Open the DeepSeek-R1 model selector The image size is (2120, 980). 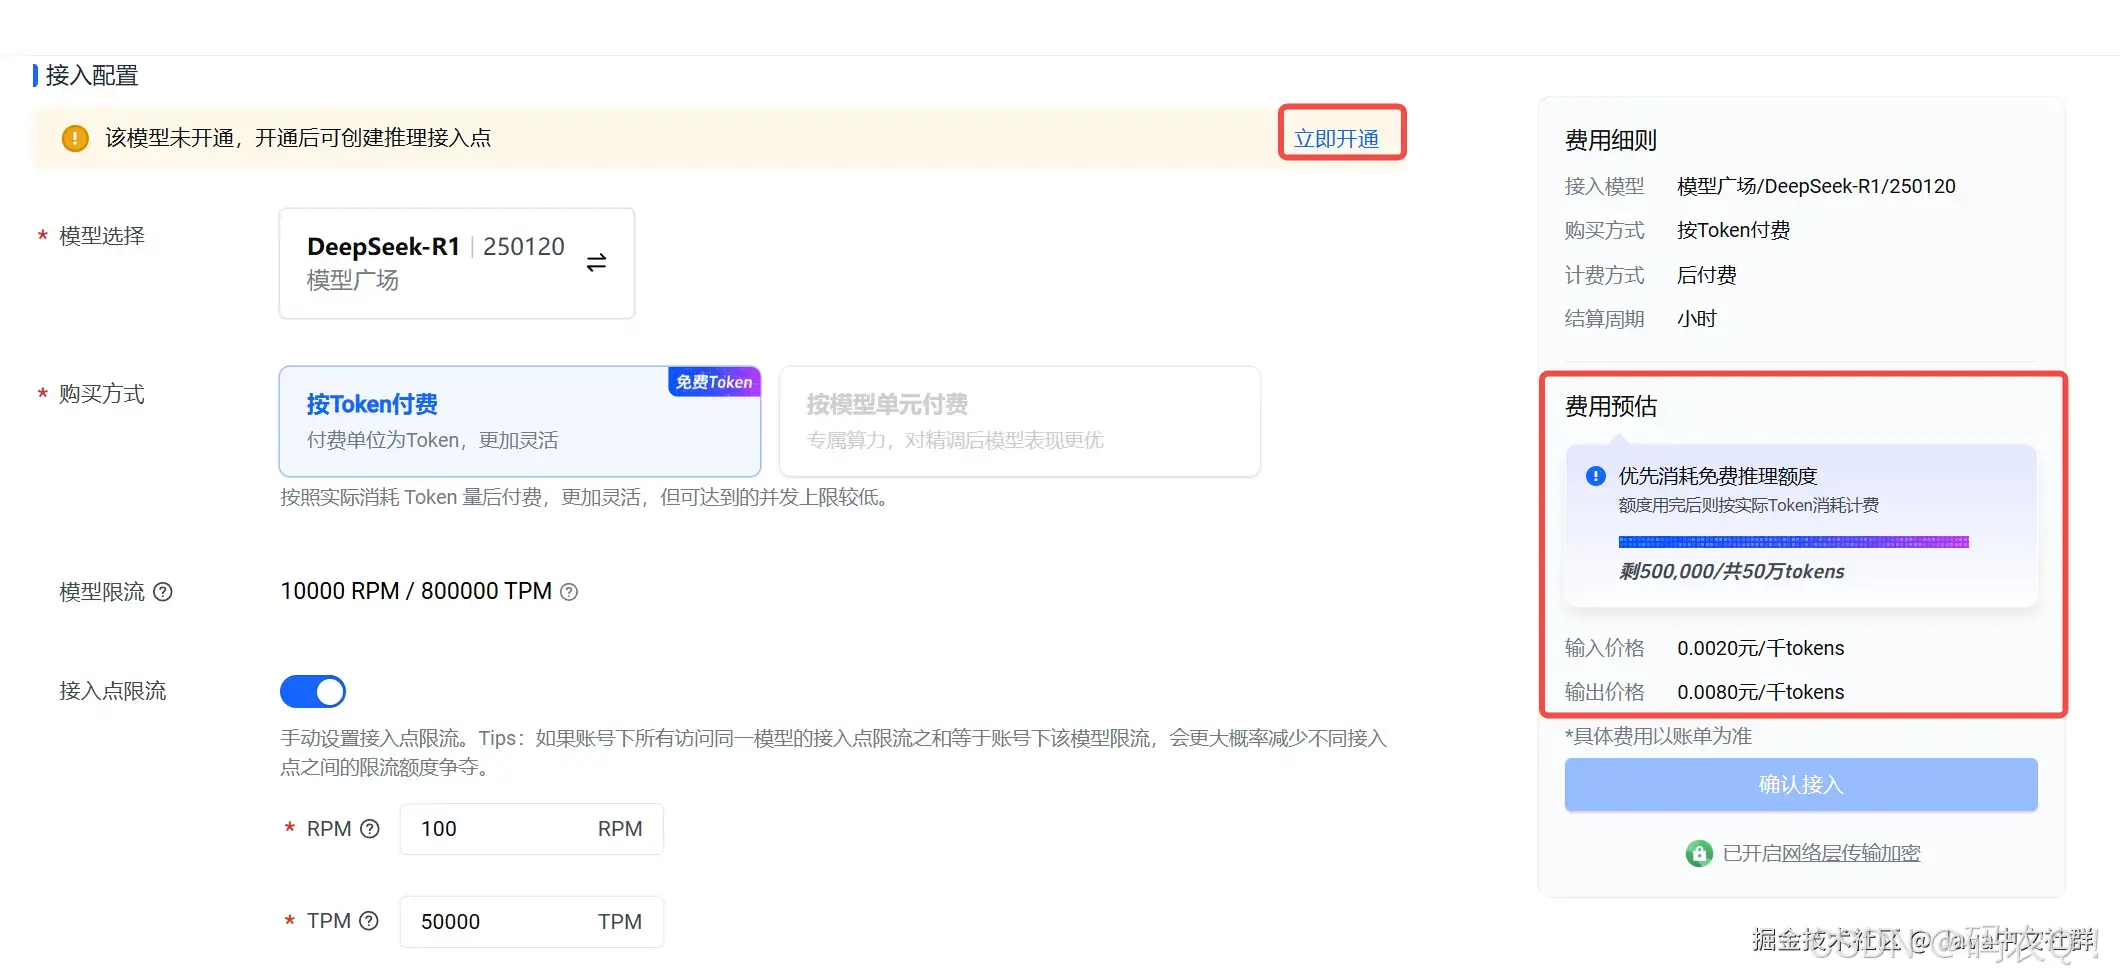457,263
